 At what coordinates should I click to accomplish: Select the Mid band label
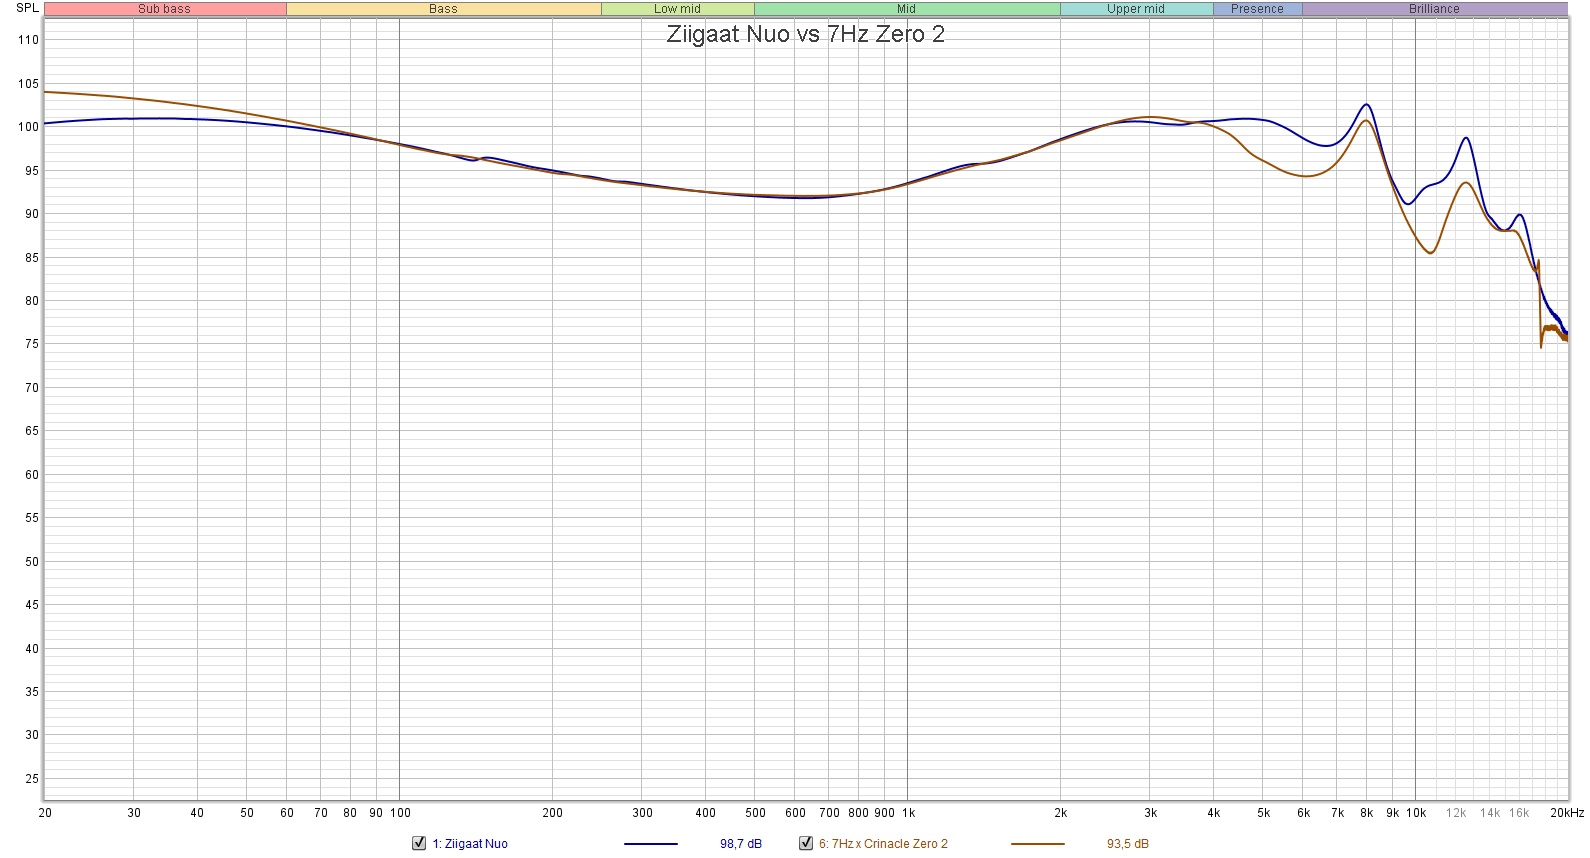point(907,9)
